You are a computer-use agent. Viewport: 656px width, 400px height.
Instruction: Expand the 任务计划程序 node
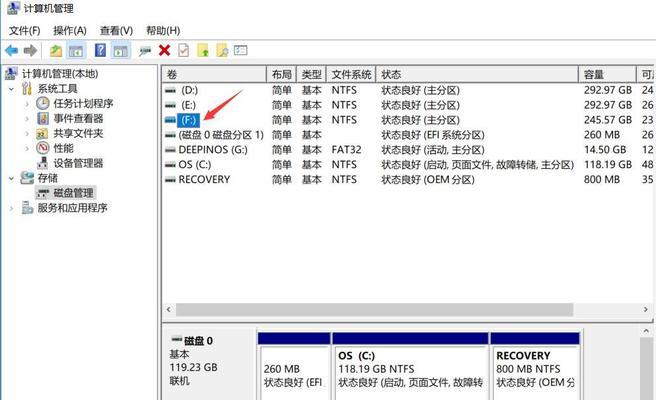pos(27,104)
